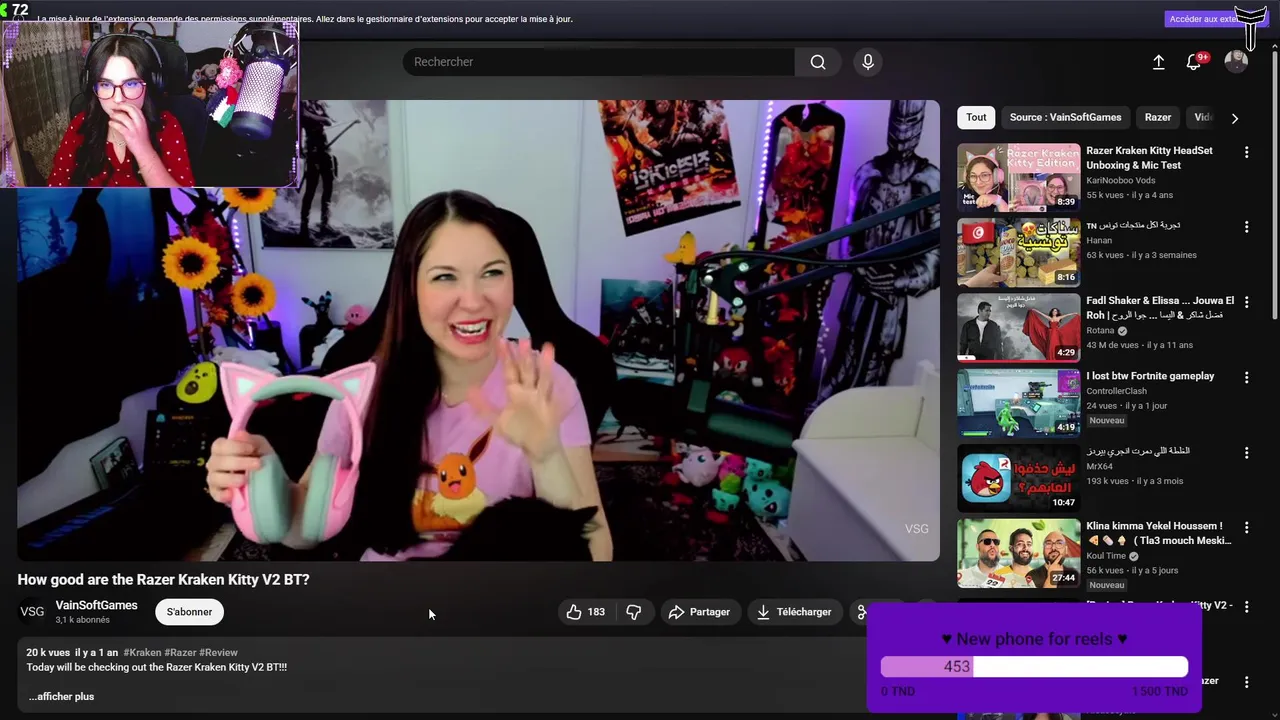Viewport: 1280px width, 720px height.
Task: Open the account avatar menu
Action: click(x=1236, y=62)
